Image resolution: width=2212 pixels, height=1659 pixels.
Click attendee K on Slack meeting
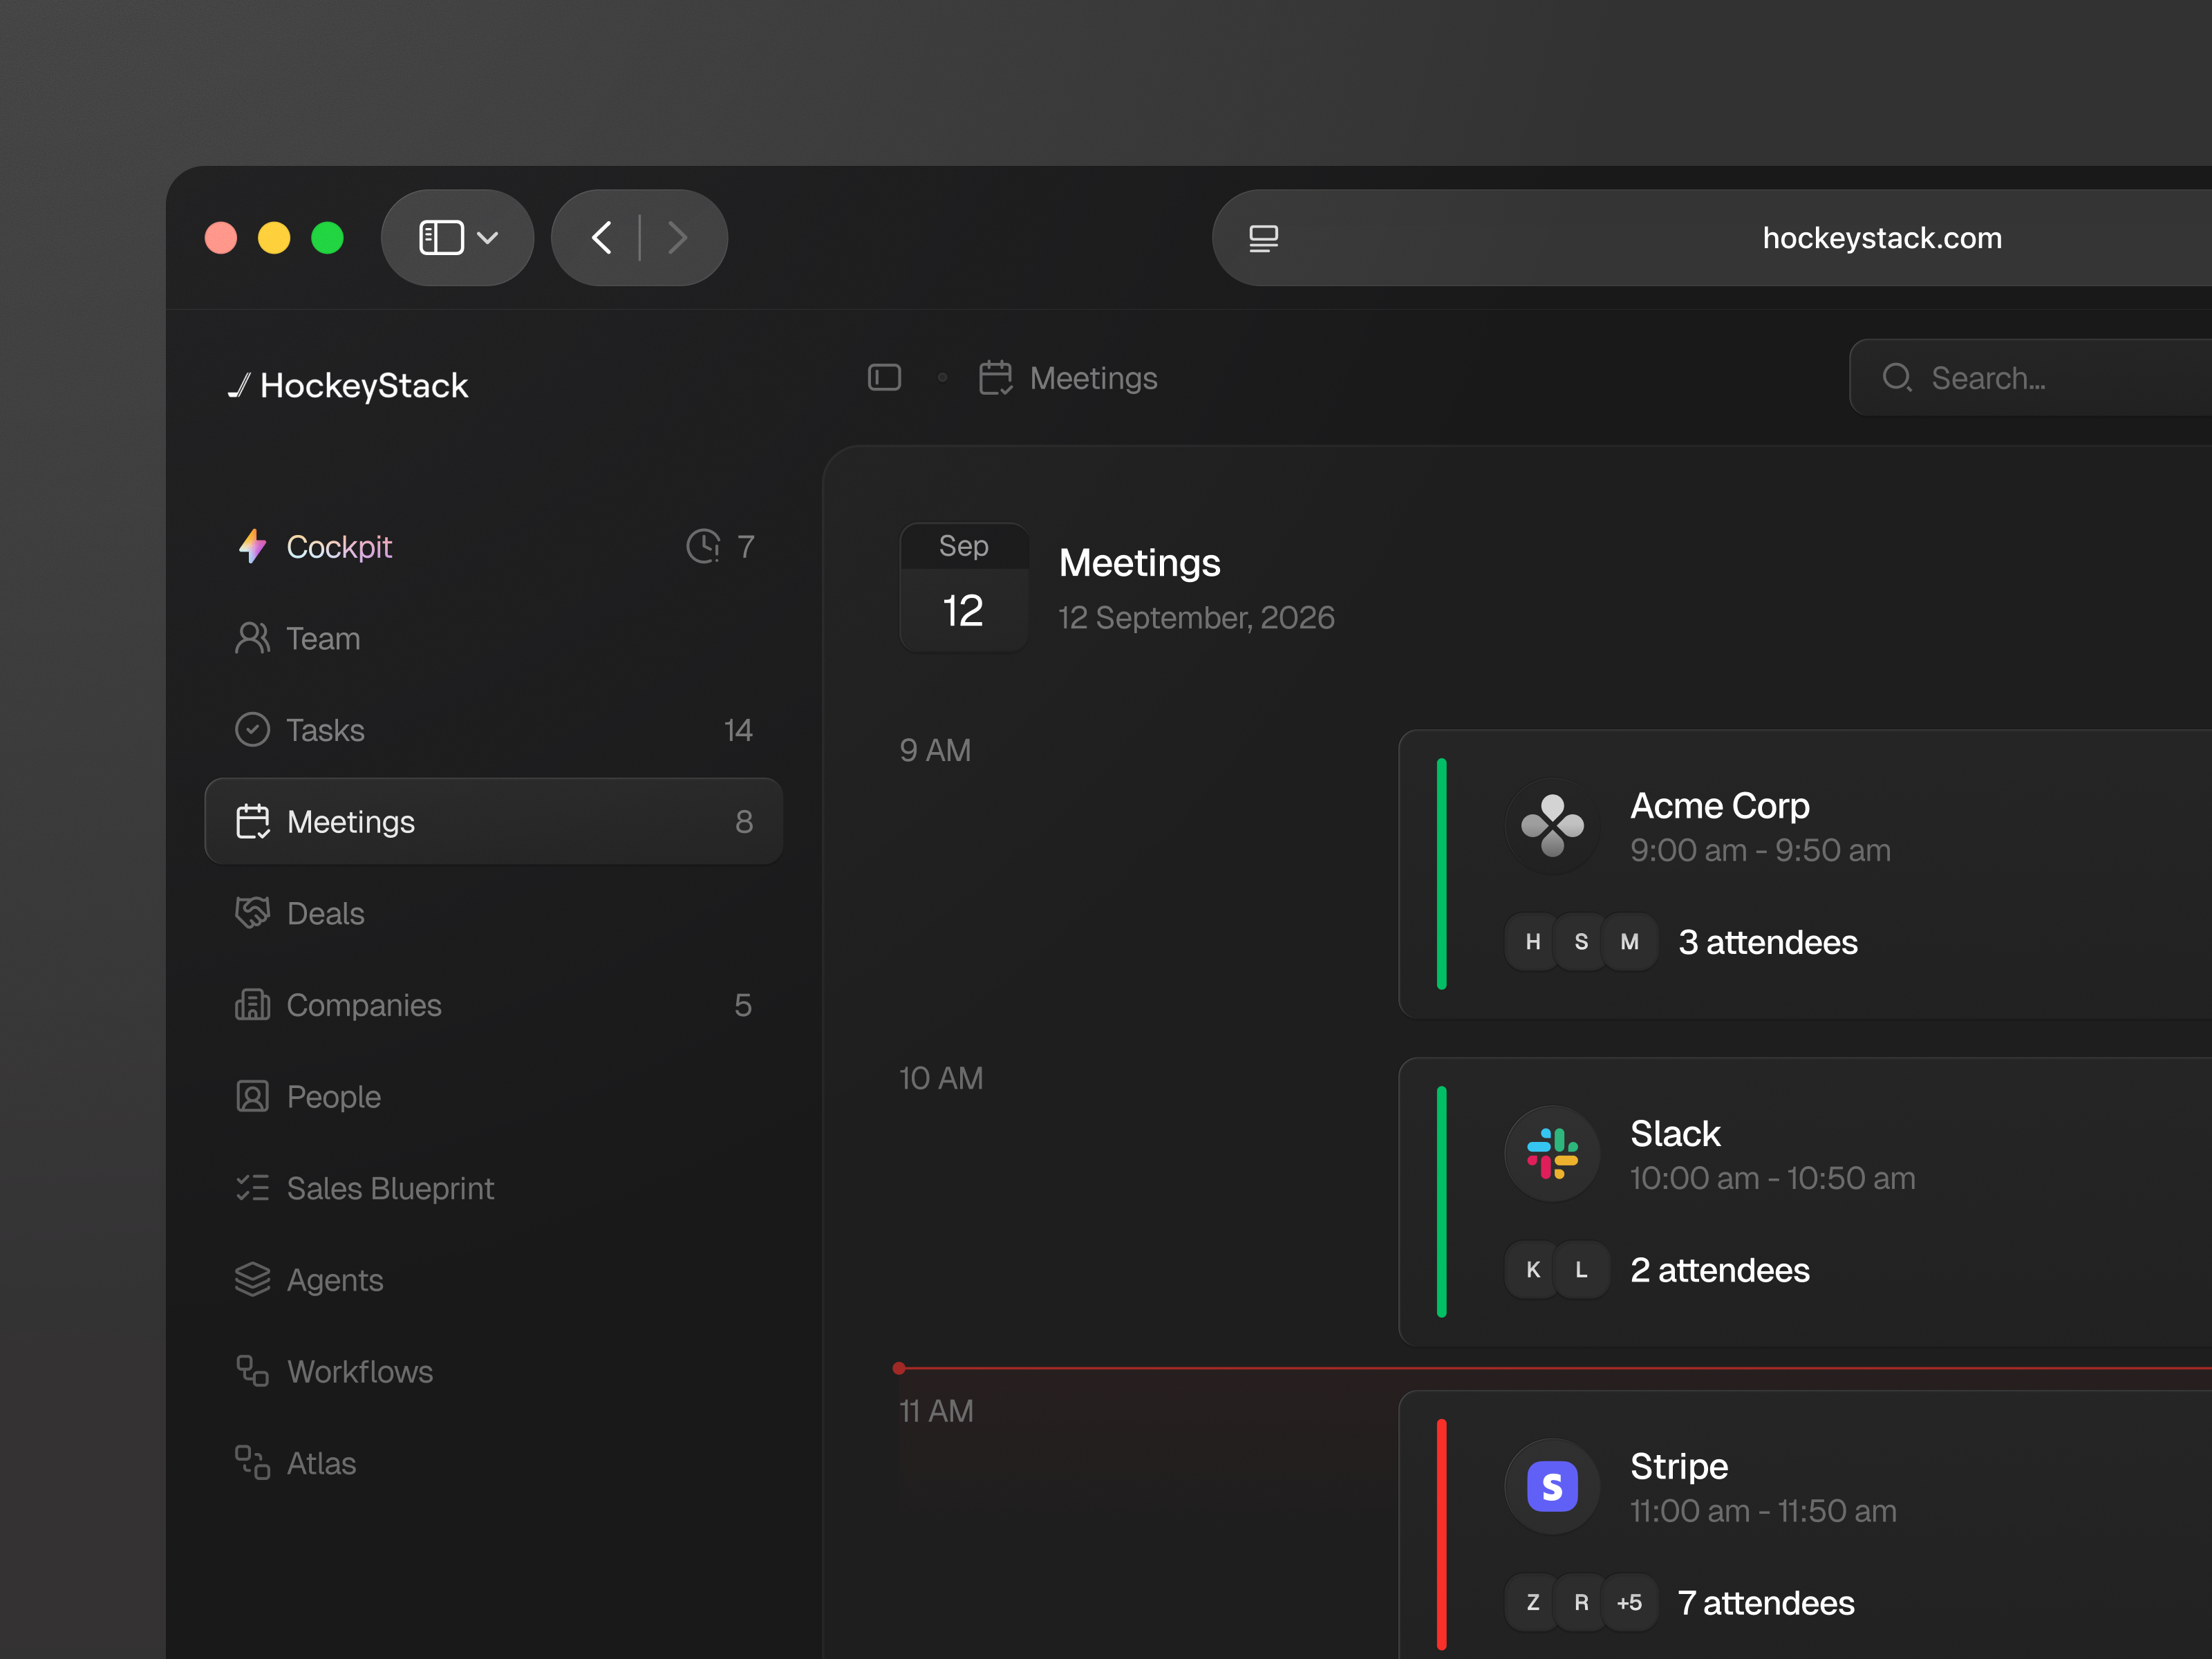pos(1533,1270)
